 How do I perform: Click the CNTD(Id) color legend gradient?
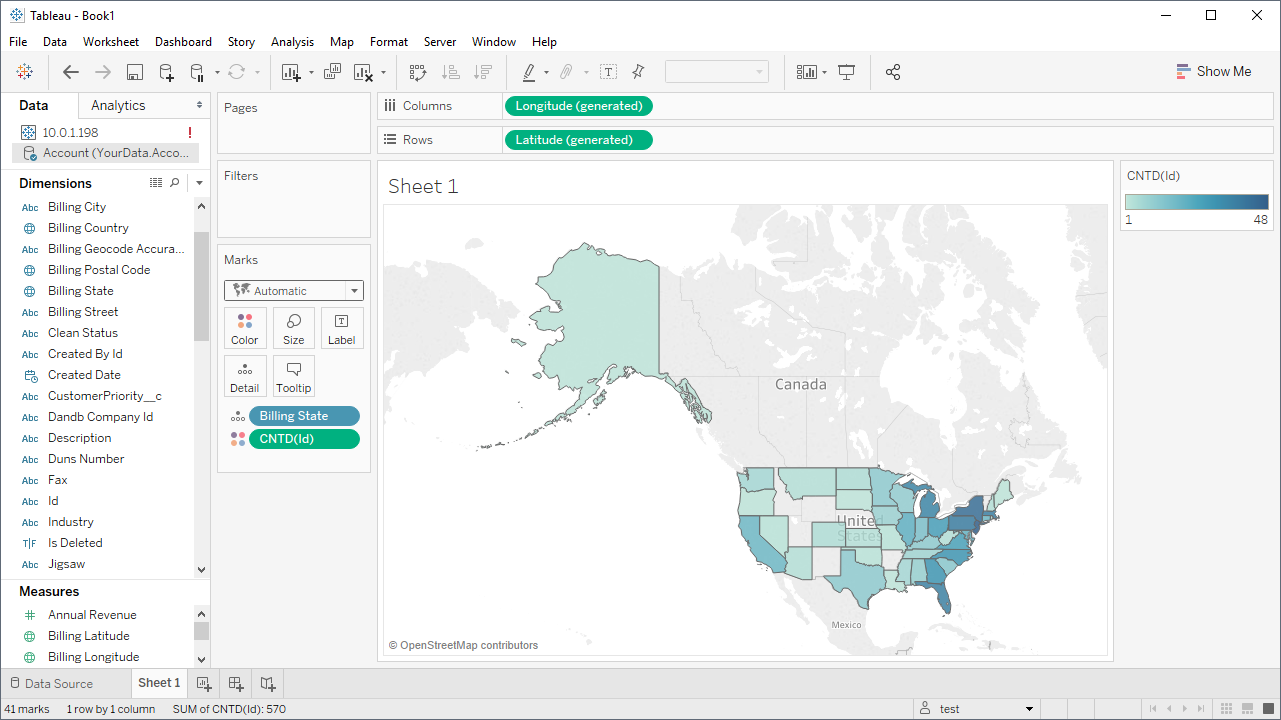click(1196, 202)
